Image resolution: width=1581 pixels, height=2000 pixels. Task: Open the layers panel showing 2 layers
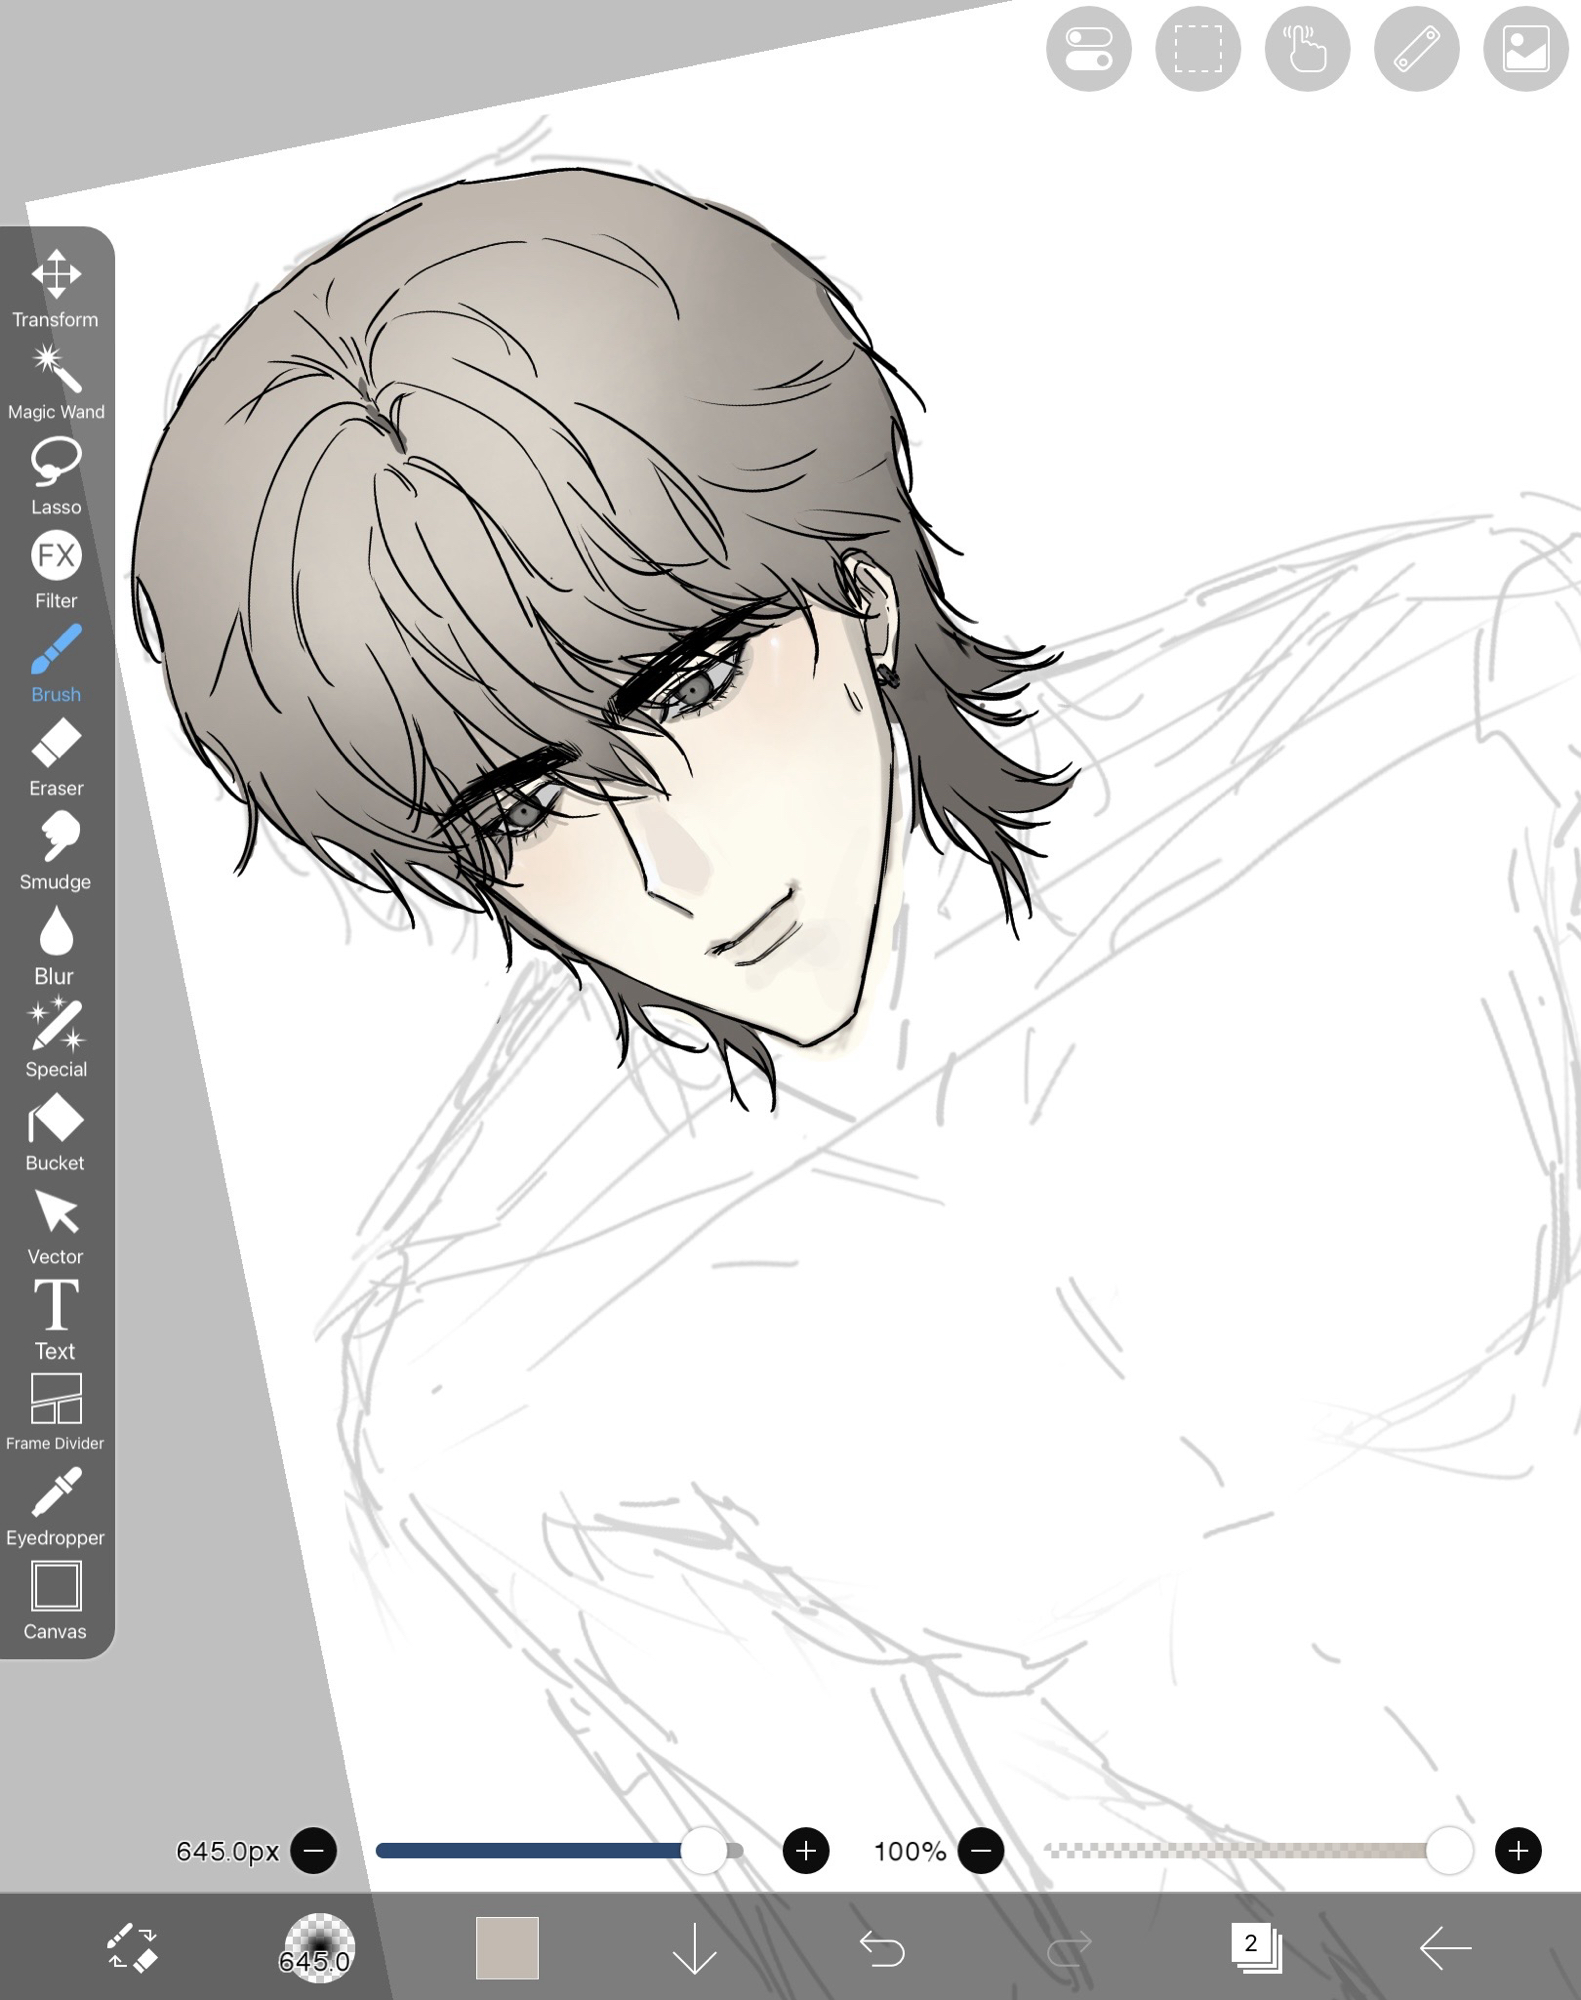point(1256,1948)
